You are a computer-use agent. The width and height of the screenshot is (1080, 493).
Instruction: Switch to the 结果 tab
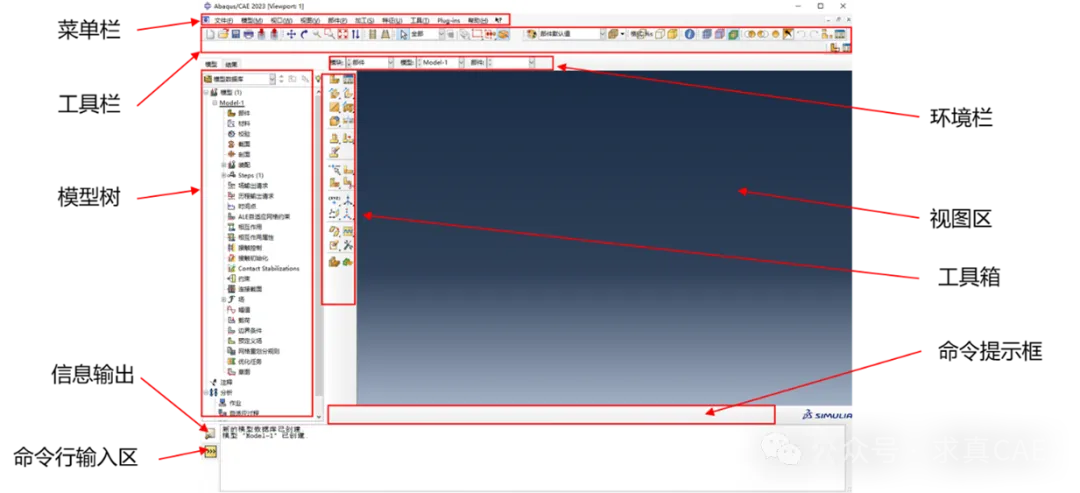tap(230, 64)
